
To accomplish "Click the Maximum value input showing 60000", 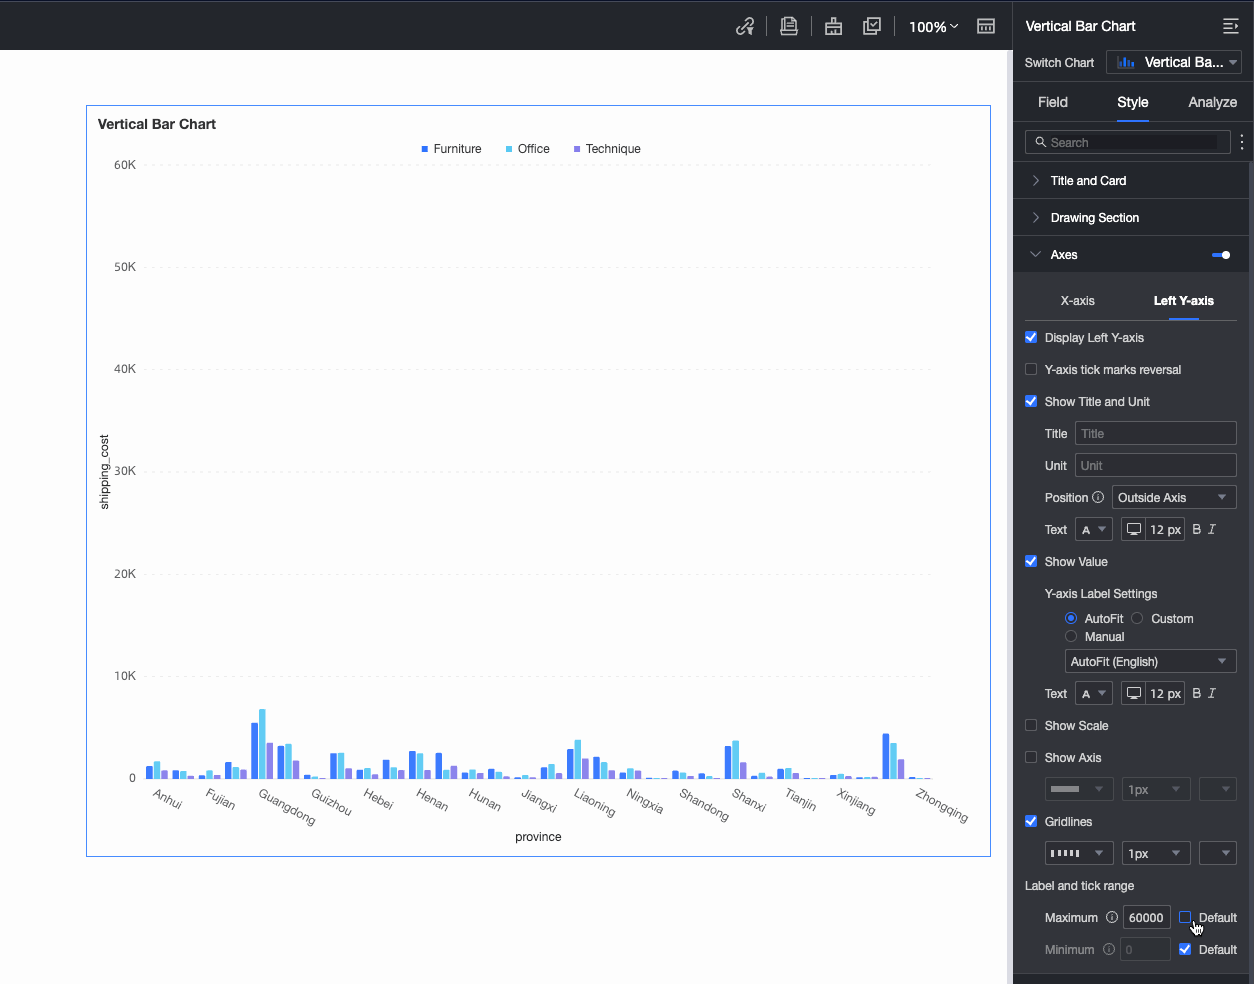I will coord(1146,917).
